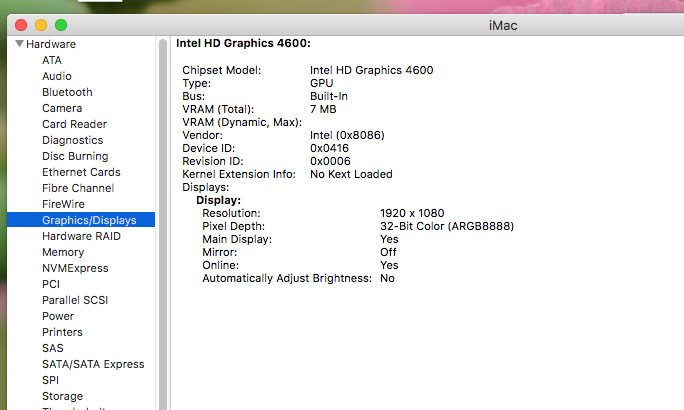Select Bluetooth in the Hardware list

point(67,92)
